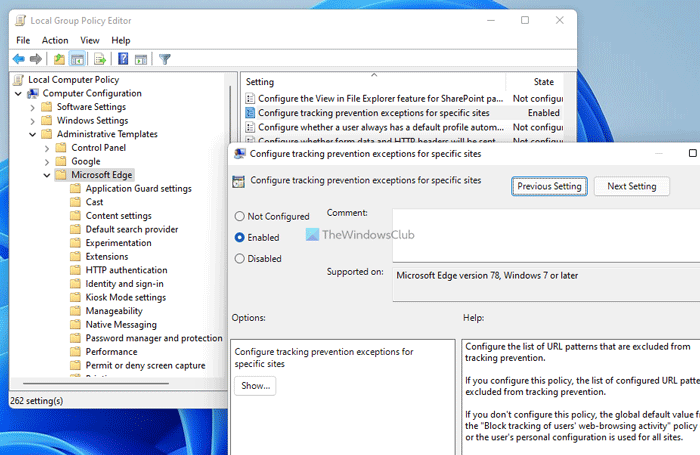Open the File menu
Image resolution: width=700 pixels, height=455 pixels.
(23, 40)
